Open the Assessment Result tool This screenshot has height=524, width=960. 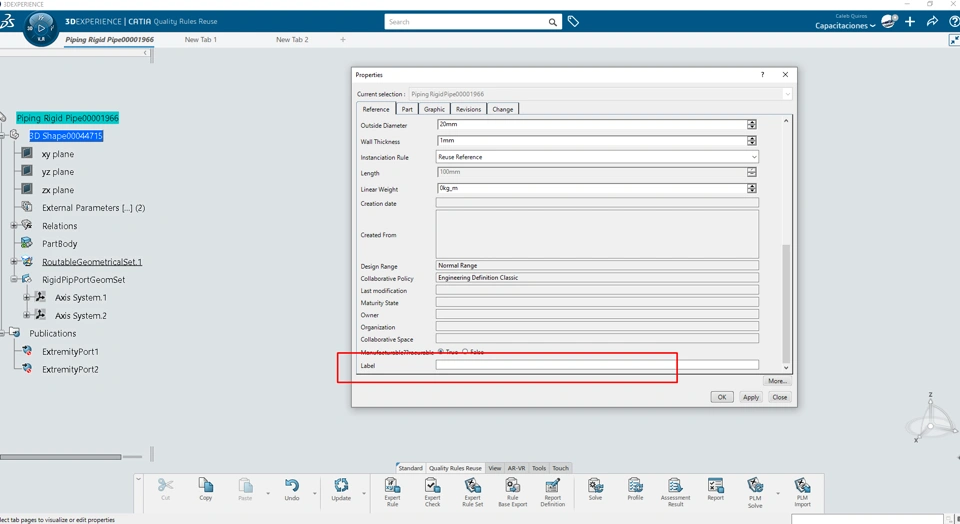(x=675, y=492)
